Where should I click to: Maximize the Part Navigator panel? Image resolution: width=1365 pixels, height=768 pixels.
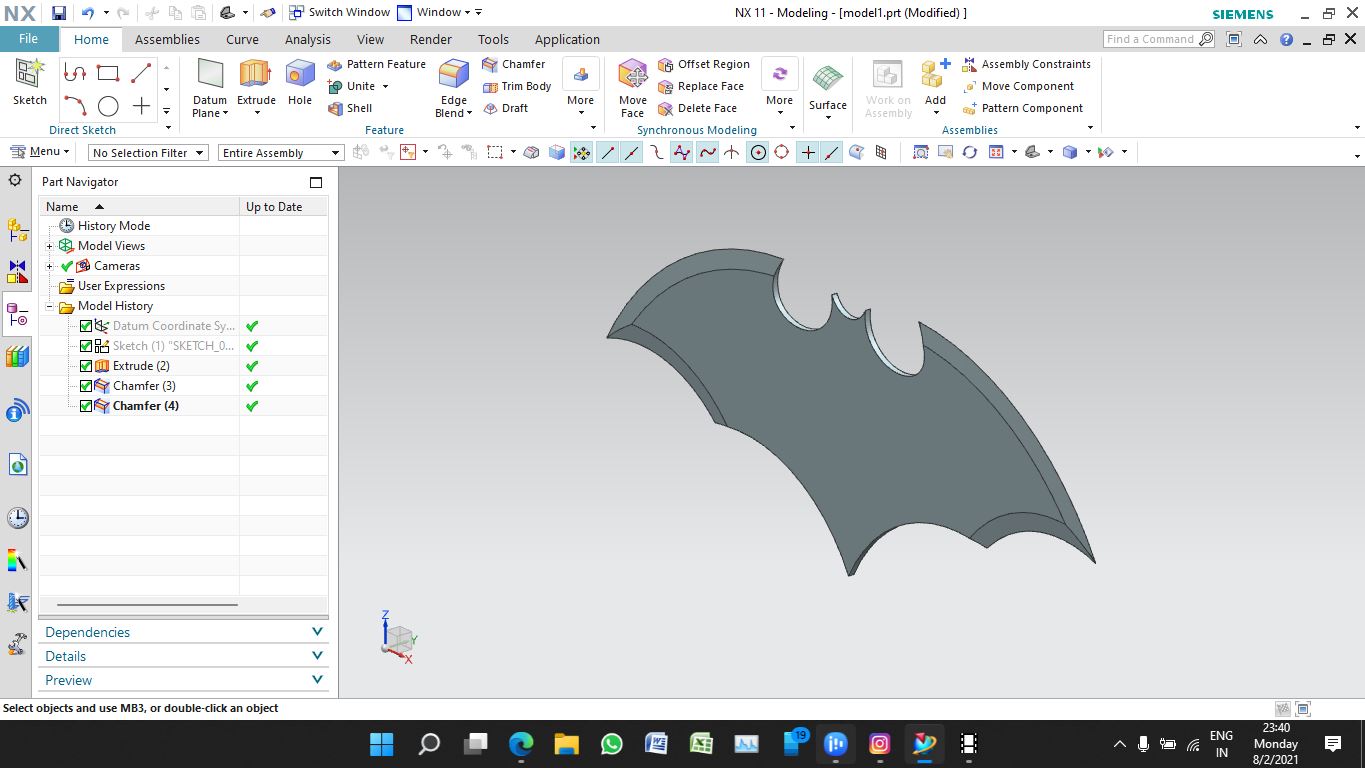coord(316,182)
